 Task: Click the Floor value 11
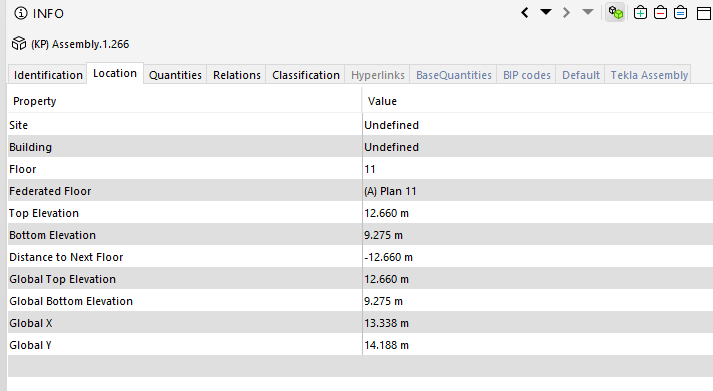coord(370,169)
